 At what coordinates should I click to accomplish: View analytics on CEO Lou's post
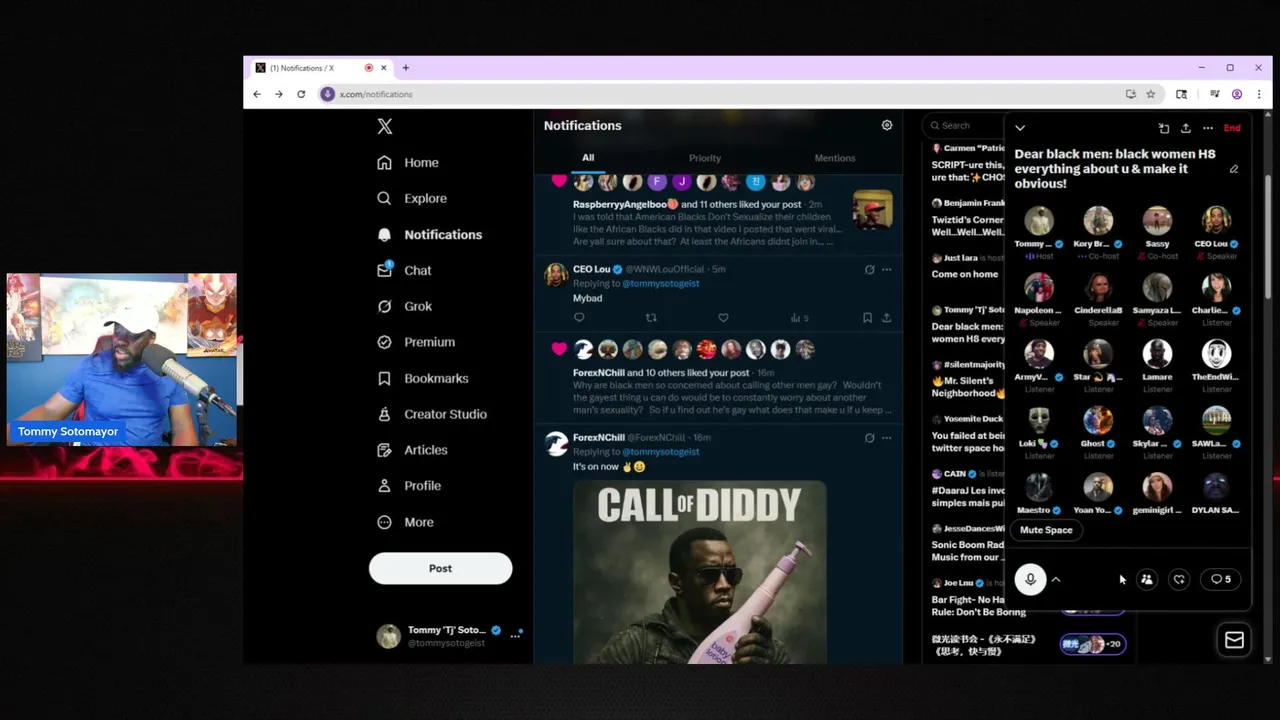[799, 318]
